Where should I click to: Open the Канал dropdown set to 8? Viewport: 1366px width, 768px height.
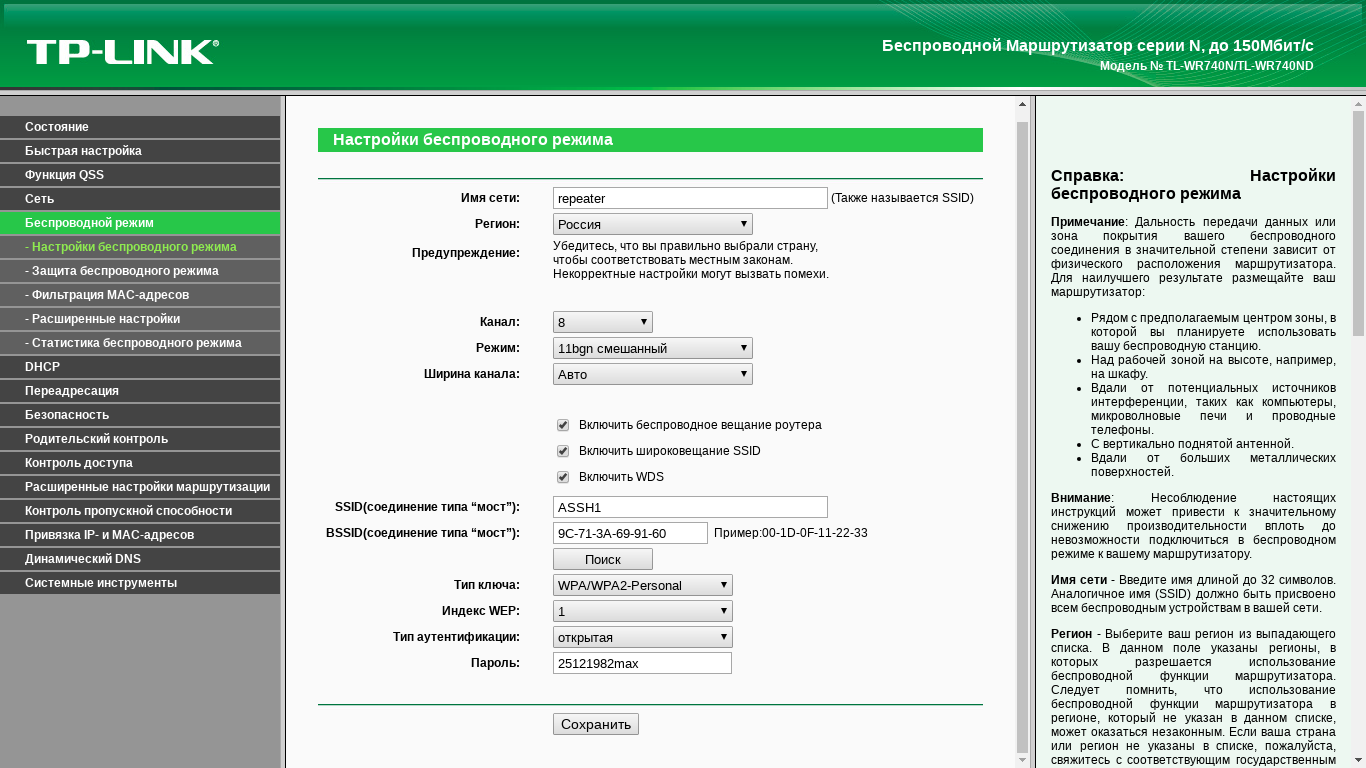[x=603, y=322]
